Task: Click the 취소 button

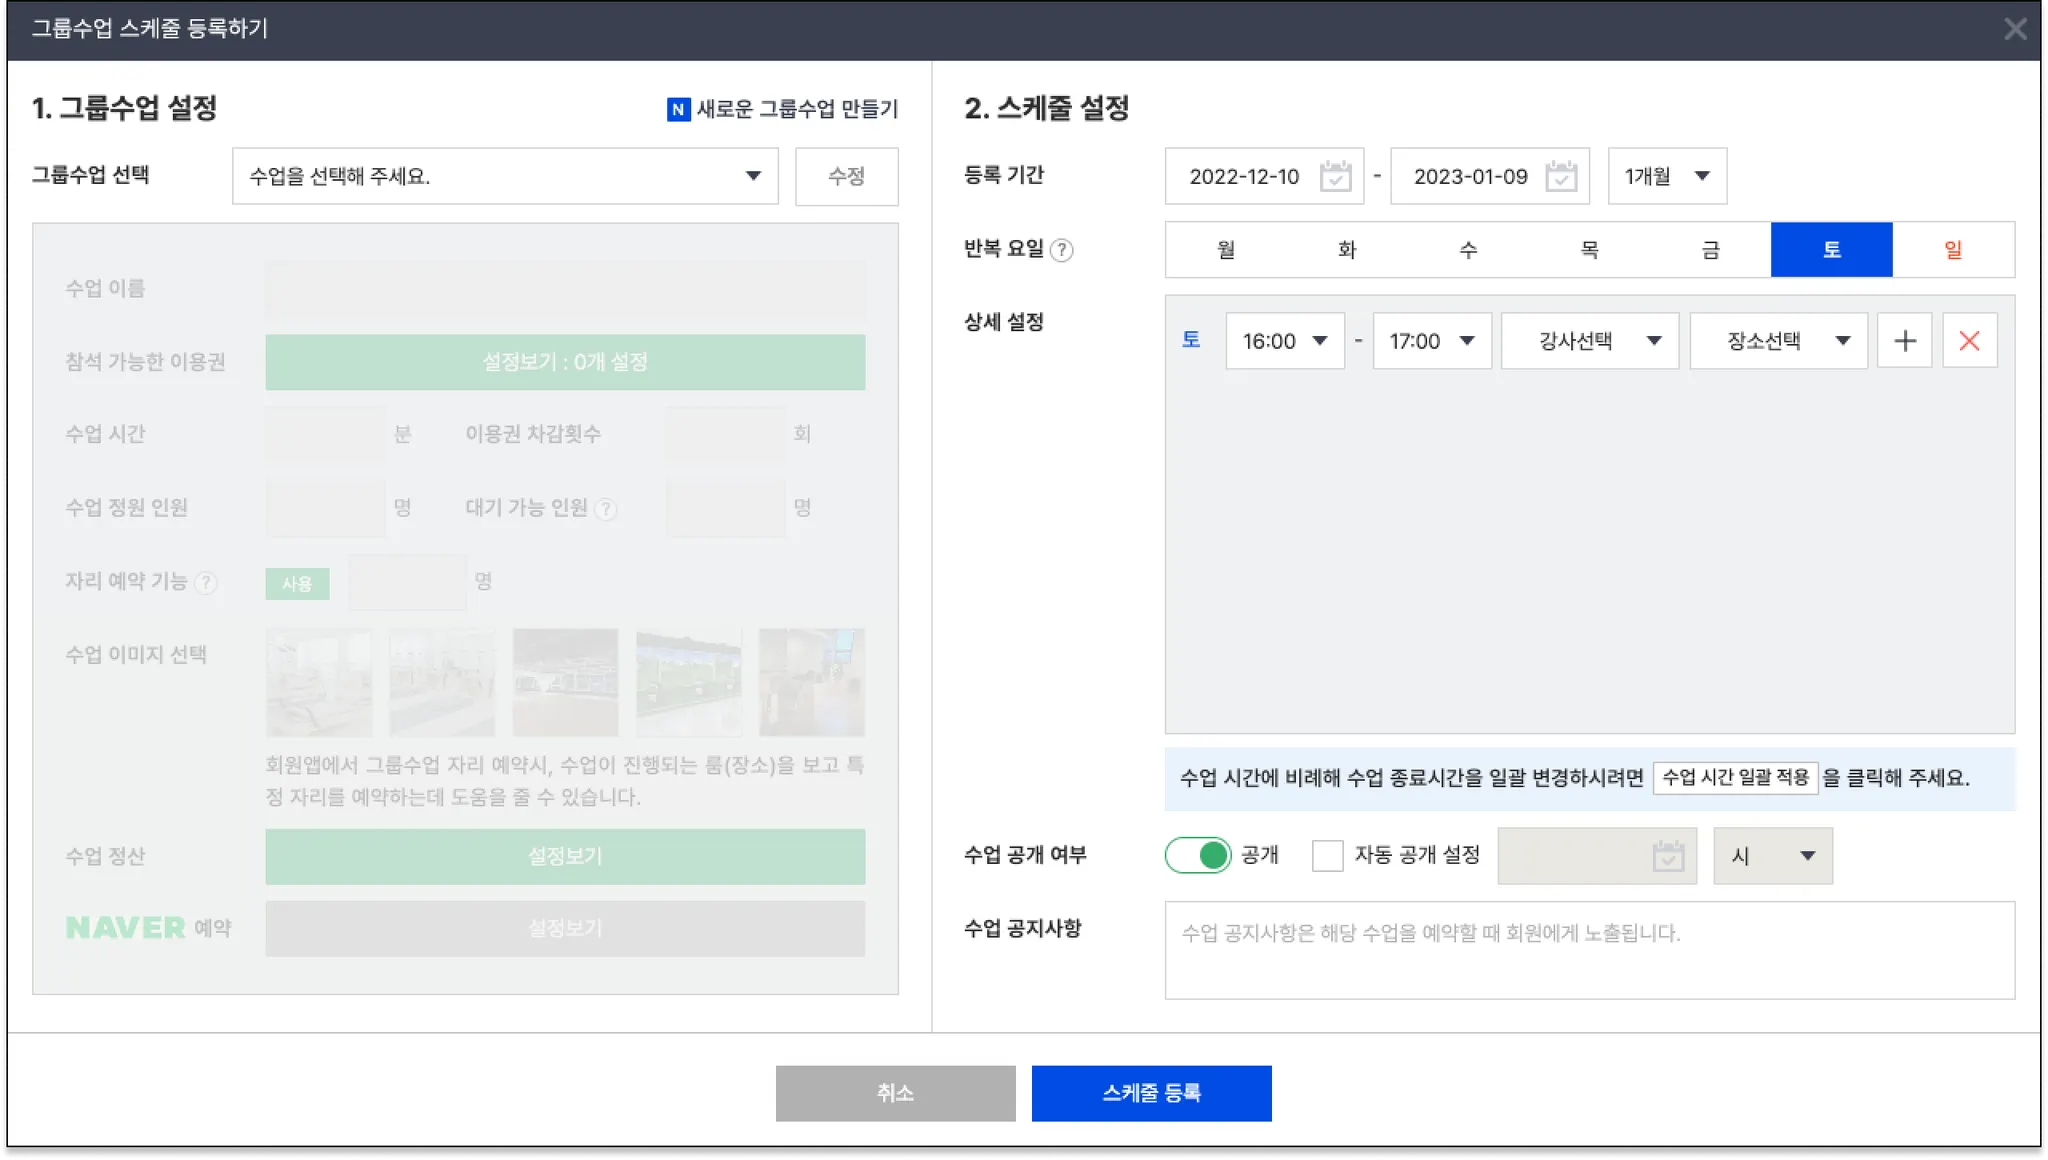Action: (x=895, y=1093)
